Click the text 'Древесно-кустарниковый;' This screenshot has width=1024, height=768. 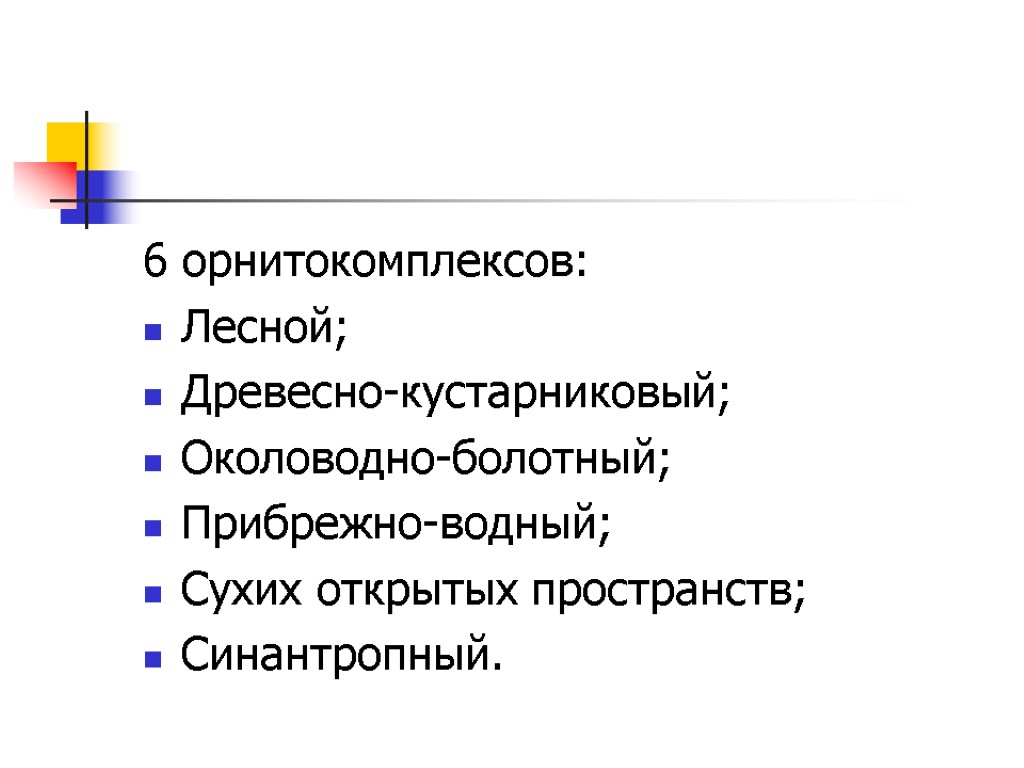(455, 394)
